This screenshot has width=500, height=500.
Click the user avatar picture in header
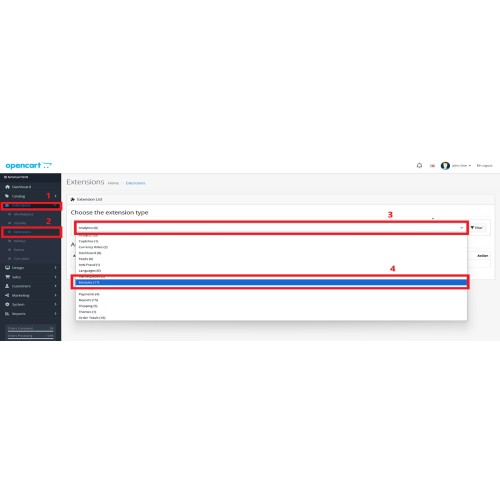(445, 166)
